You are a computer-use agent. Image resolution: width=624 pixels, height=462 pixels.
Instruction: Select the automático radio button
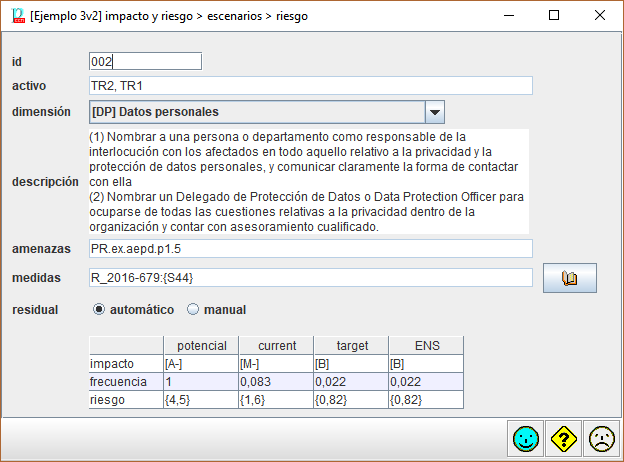click(99, 310)
